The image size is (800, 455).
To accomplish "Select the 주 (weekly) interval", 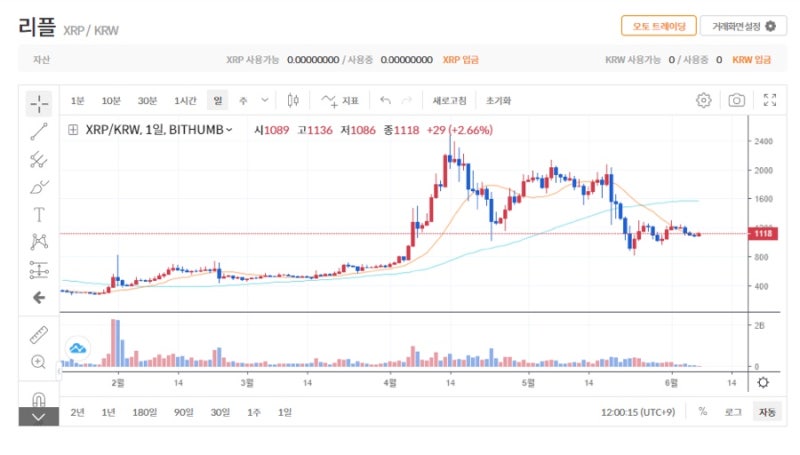I will 243,100.
